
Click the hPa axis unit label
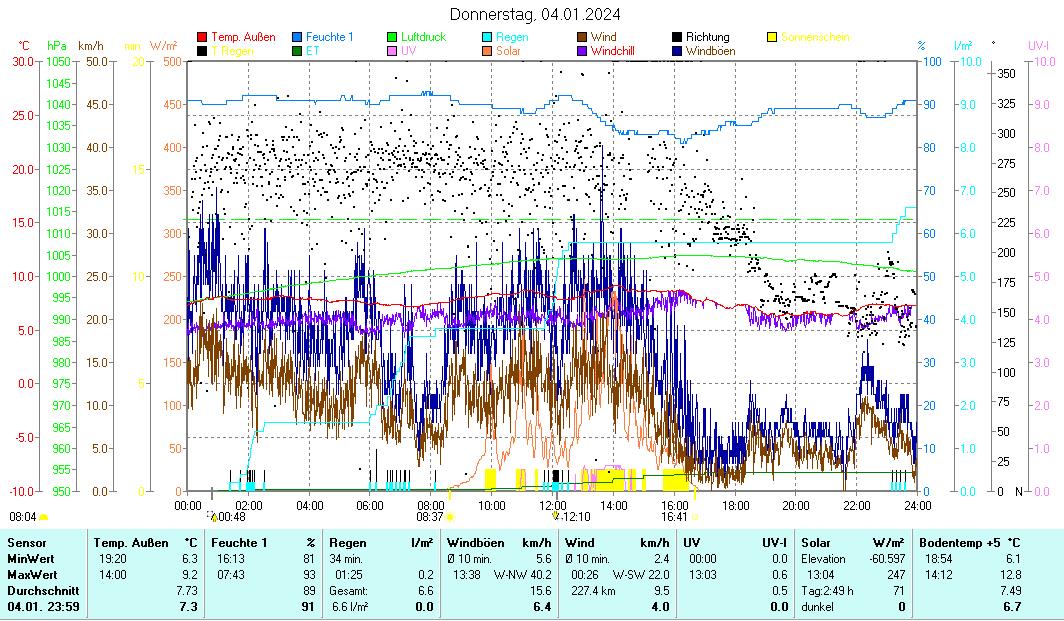pyautogui.click(x=57, y=46)
